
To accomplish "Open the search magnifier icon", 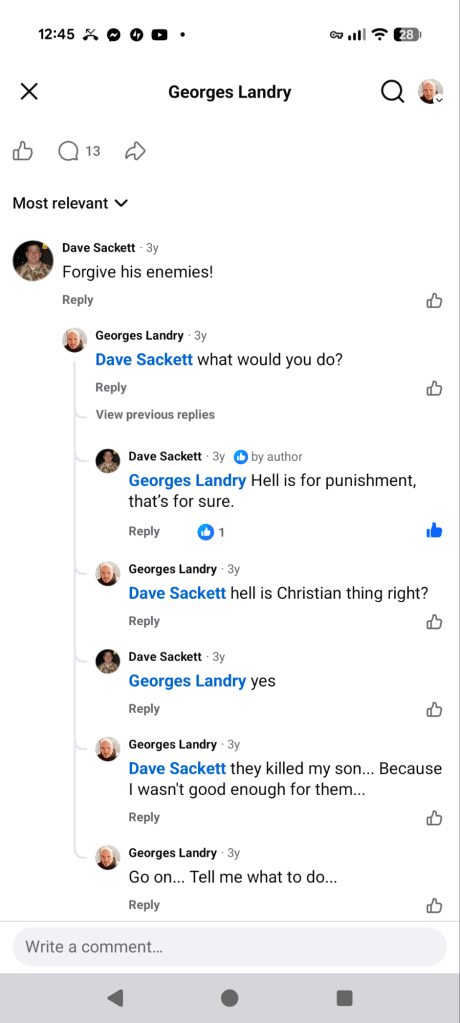I will click(392, 92).
